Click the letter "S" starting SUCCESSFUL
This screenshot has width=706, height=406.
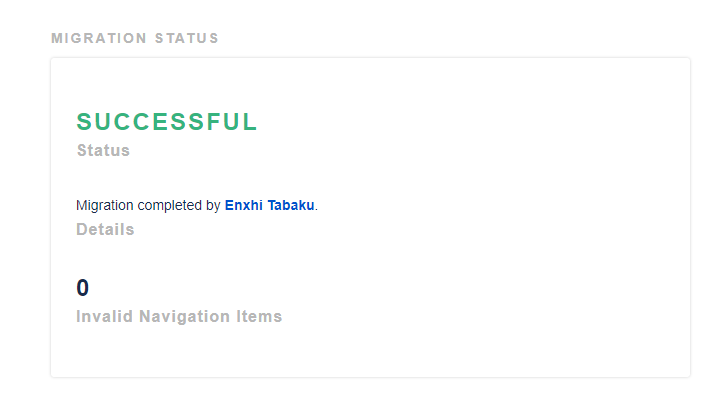[x=84, y=122]
